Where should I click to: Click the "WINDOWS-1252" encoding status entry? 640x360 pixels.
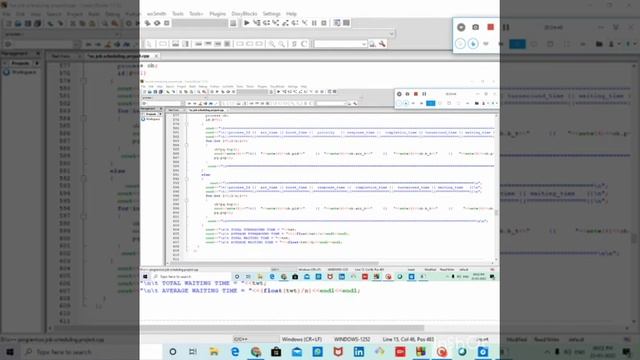352,339
